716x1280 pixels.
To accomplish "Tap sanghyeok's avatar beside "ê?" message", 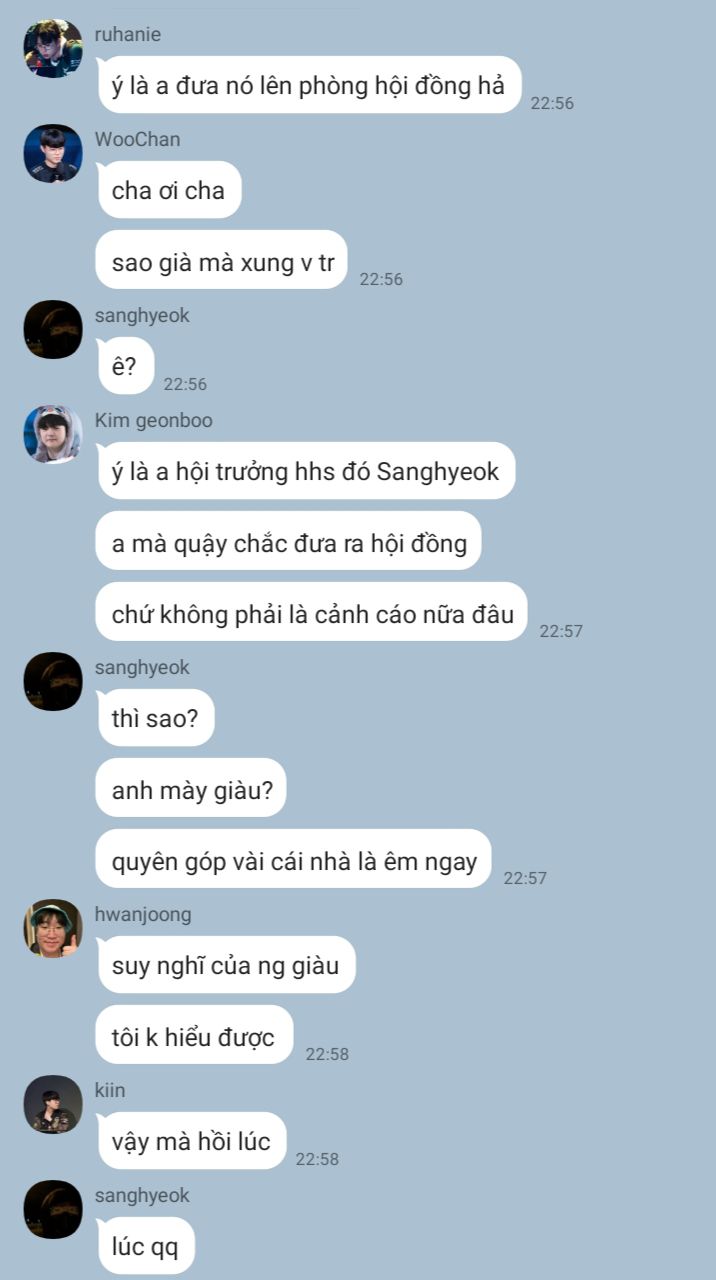I will pyautogui.click(x=53, y=329).
